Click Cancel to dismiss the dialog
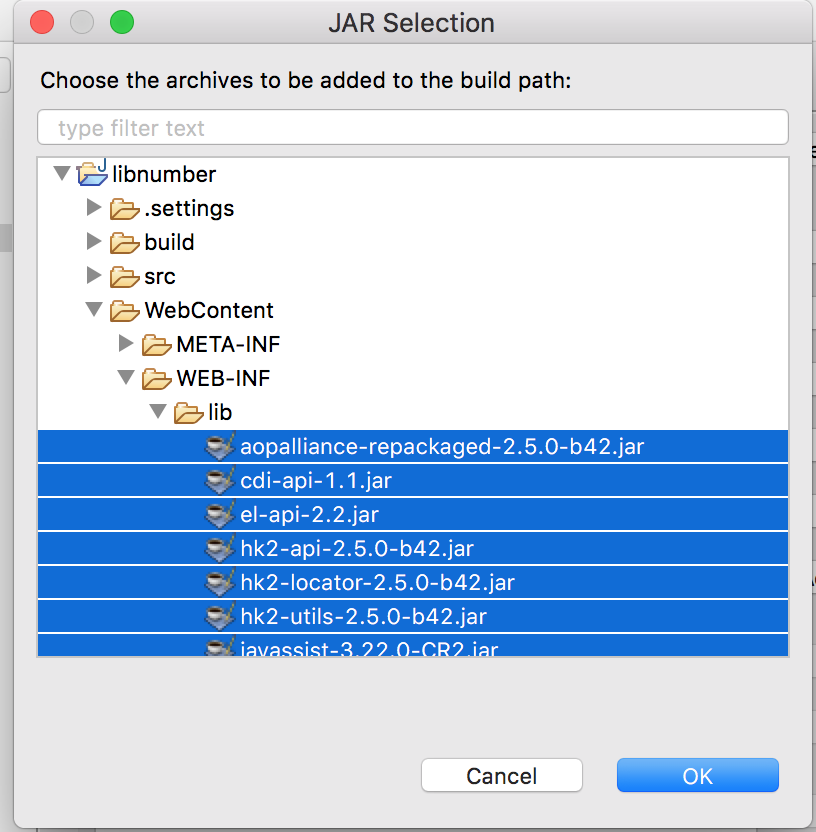The height and width of the screenshot is (832, 816). pos(502,775)
